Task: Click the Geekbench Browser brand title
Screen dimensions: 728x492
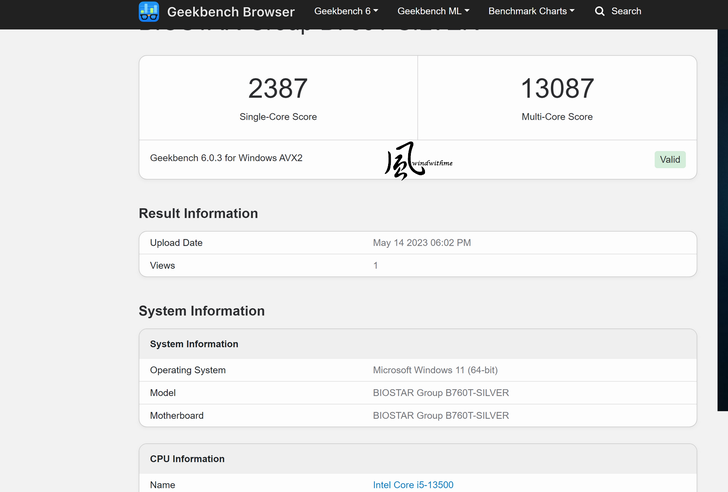Action: [230, 12]
